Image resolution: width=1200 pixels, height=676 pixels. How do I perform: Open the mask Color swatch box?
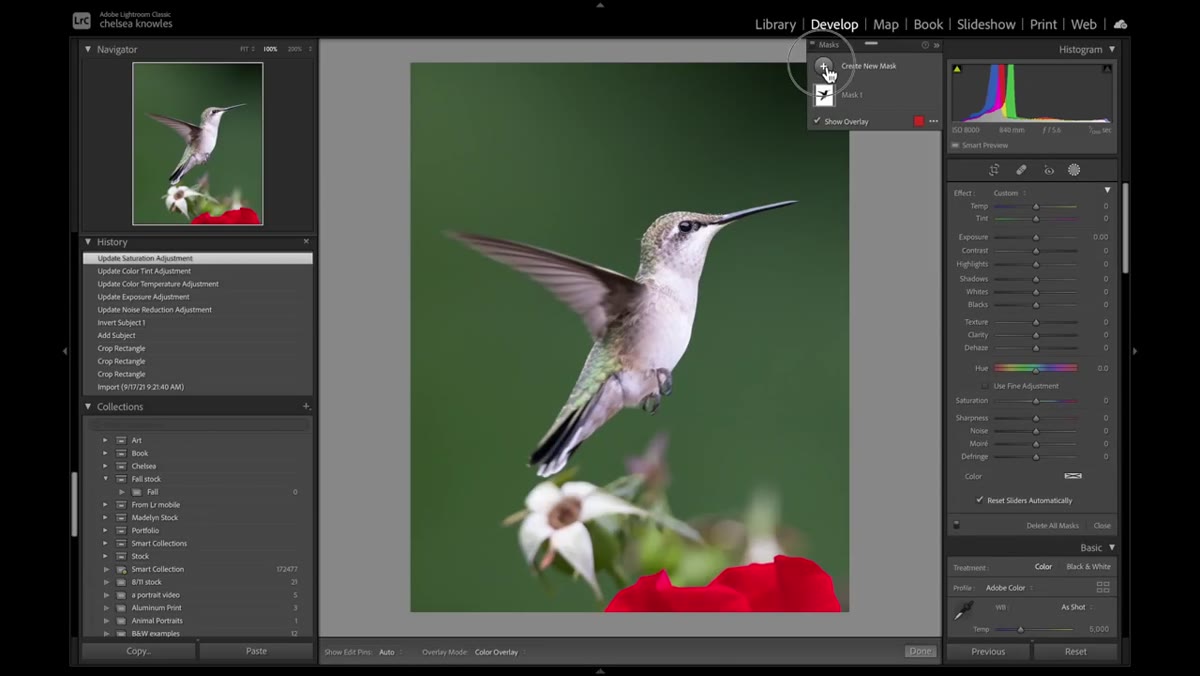click(1073, 476)
